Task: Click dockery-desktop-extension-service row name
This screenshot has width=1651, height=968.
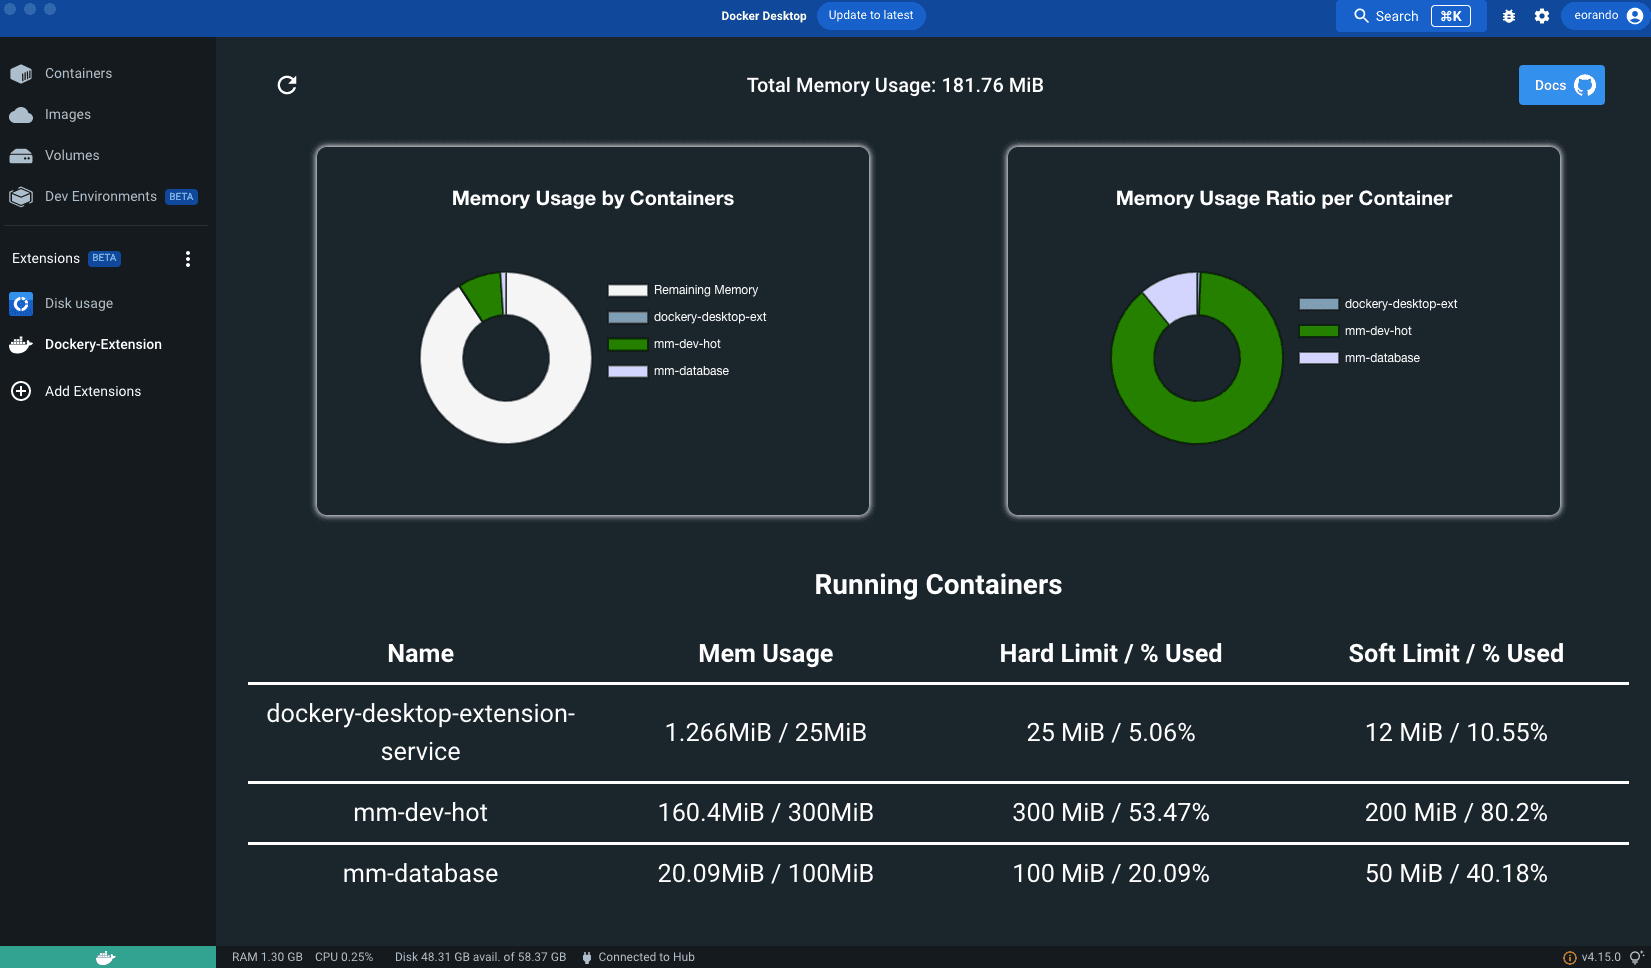Action: coord(421,732)
